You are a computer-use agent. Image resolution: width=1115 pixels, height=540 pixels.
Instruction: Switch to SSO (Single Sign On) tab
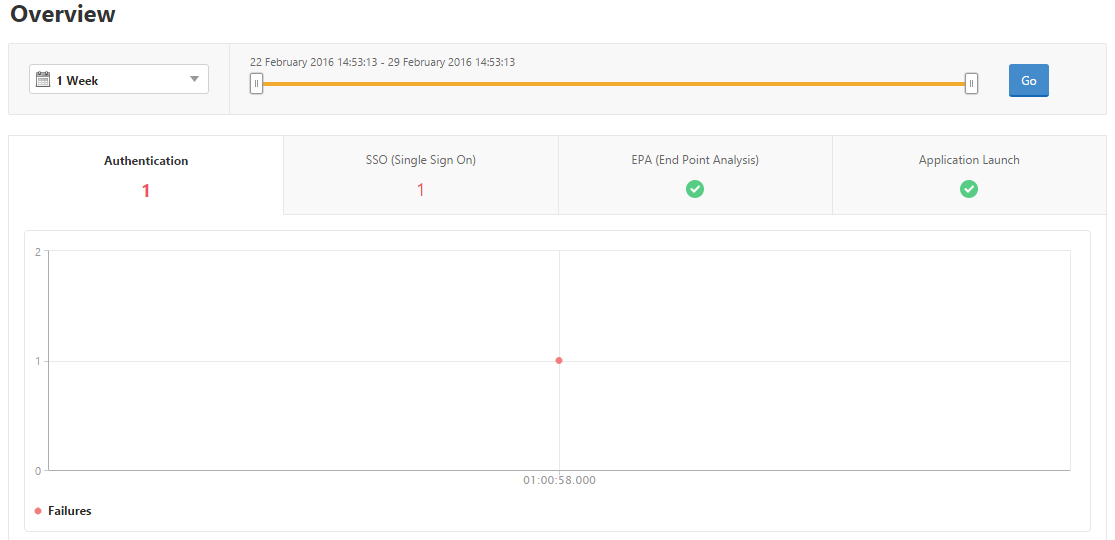[x=420, y=175]
